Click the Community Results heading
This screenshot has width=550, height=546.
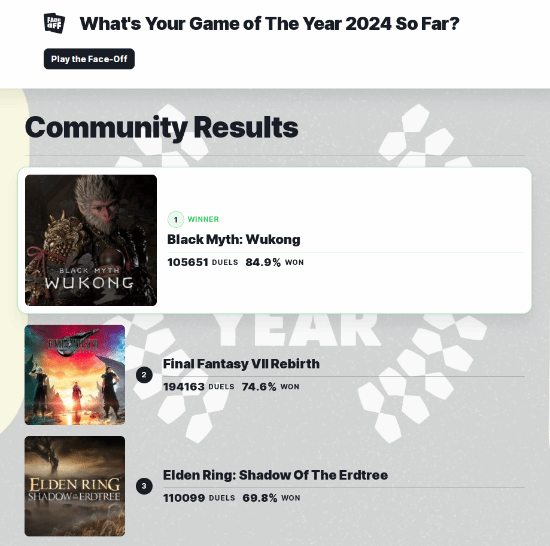point(162,128)
